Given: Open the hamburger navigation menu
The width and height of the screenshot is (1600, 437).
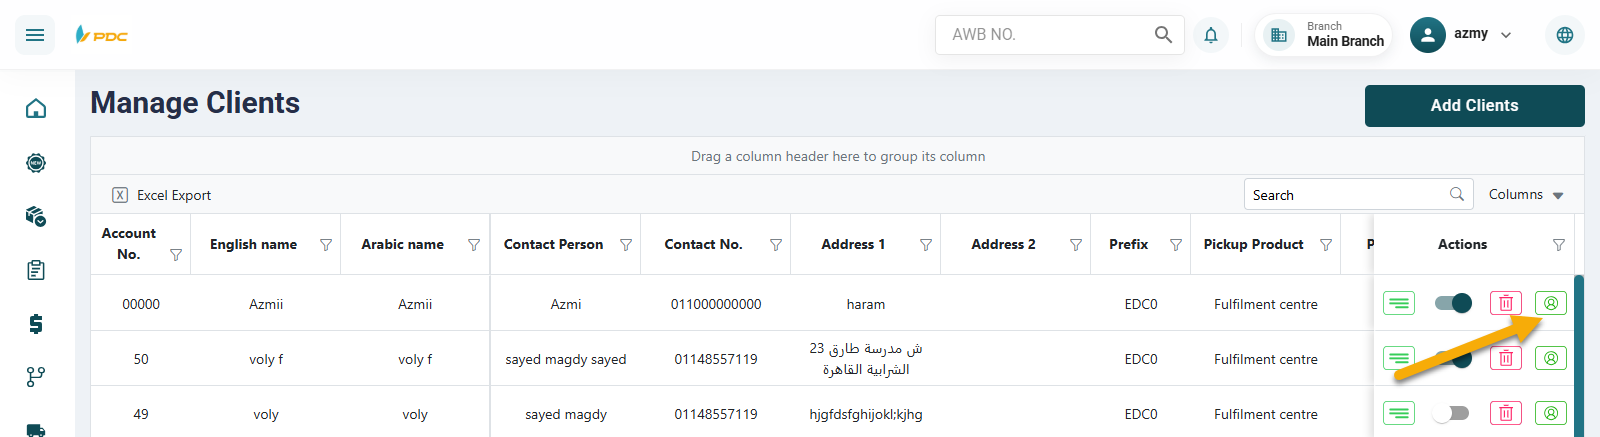Looking at the screenshot, I should pos(35,35).
